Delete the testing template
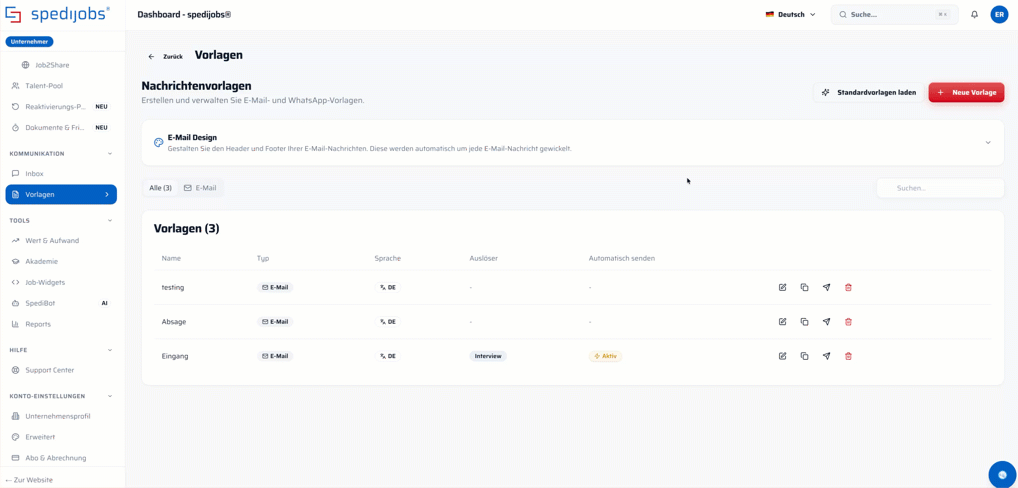This screenshot has width=1018, height=488. (848, 287)
